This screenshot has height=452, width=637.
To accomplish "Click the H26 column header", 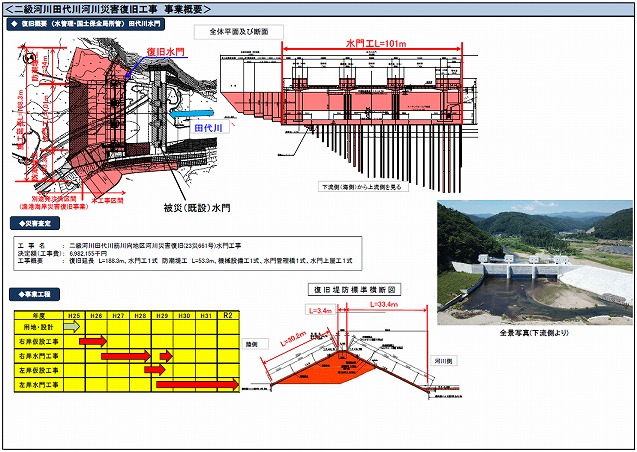I will pos(96,315).
